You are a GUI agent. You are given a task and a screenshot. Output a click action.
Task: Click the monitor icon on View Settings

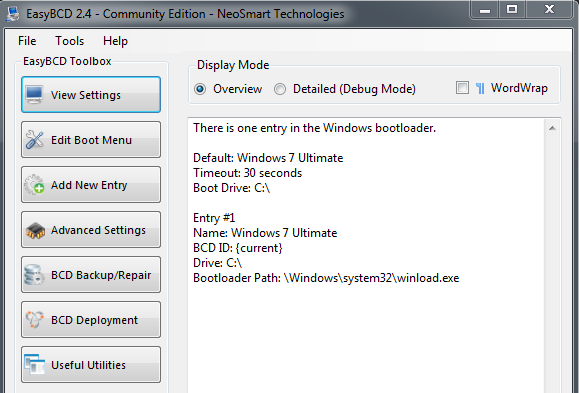pyautogui.click(x=34, y=95)
